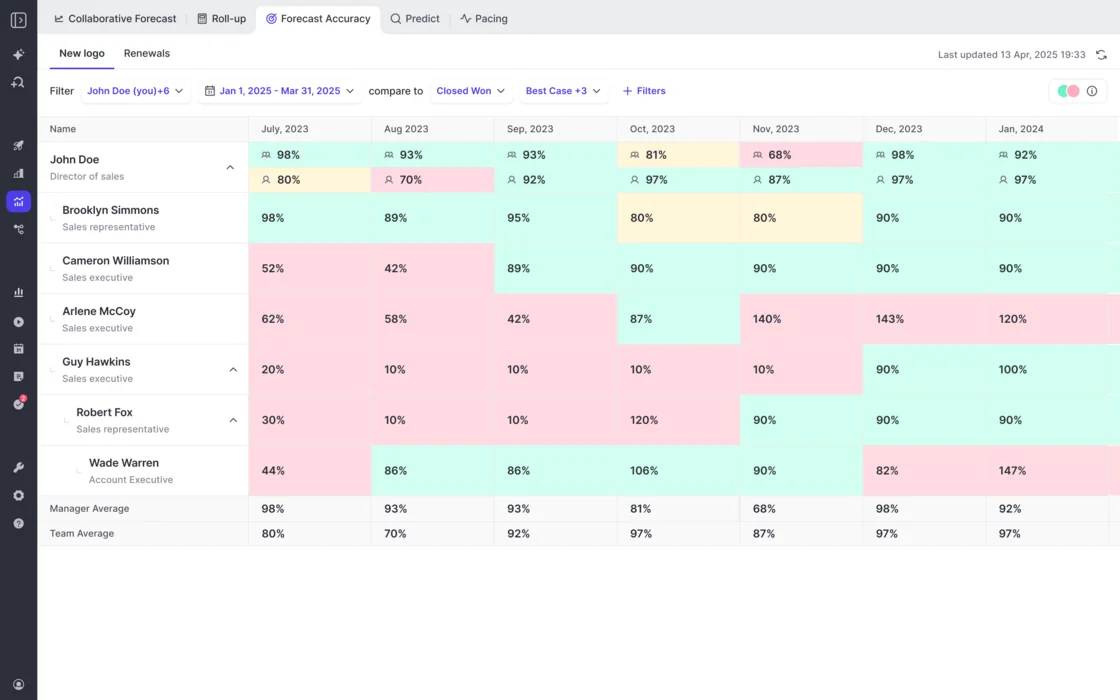Switch to the Roll-up tab
This screenshot has width=1120, height=700.
221,19
